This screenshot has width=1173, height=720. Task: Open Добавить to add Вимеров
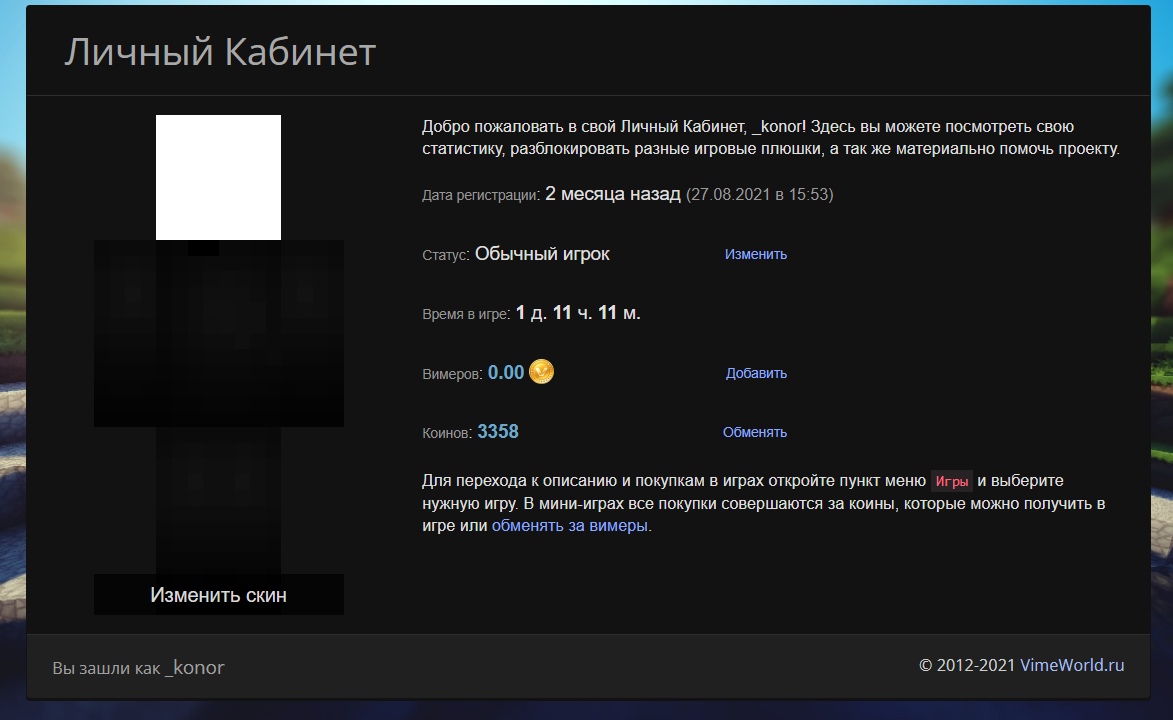pyautogui.click(x=755, y=372)
